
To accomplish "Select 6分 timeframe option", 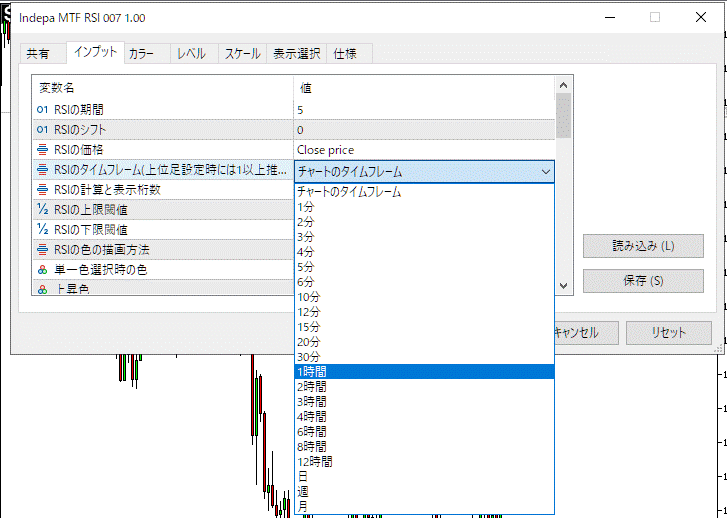I will click(x=424, y=281).
